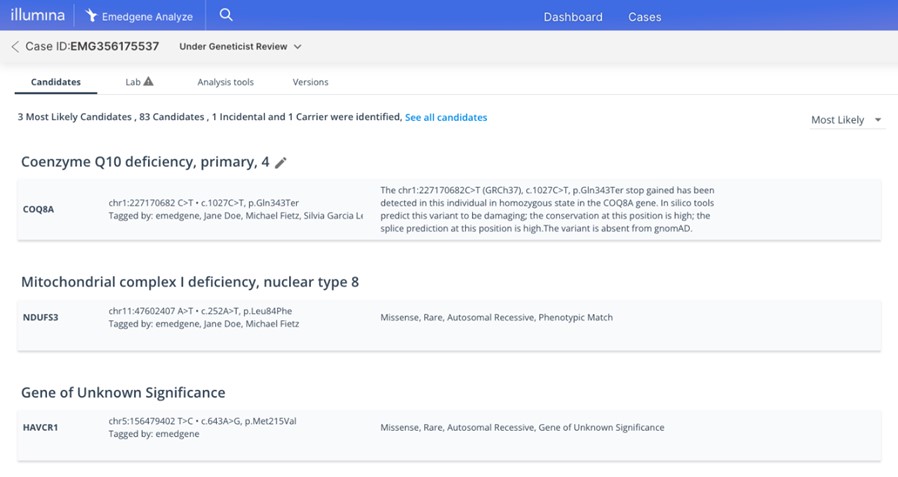
Task: Select the HAVCR1 gene name
Action: click(42, 427)
